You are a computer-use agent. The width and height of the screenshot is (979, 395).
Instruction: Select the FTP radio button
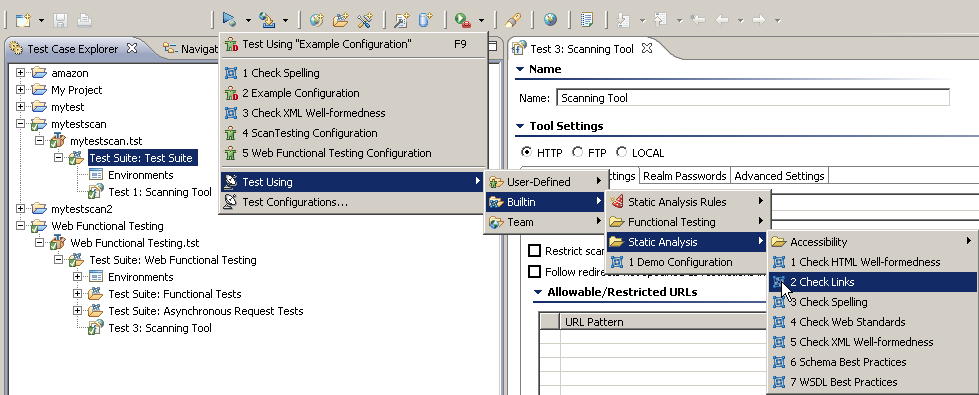tap(578, 152)
